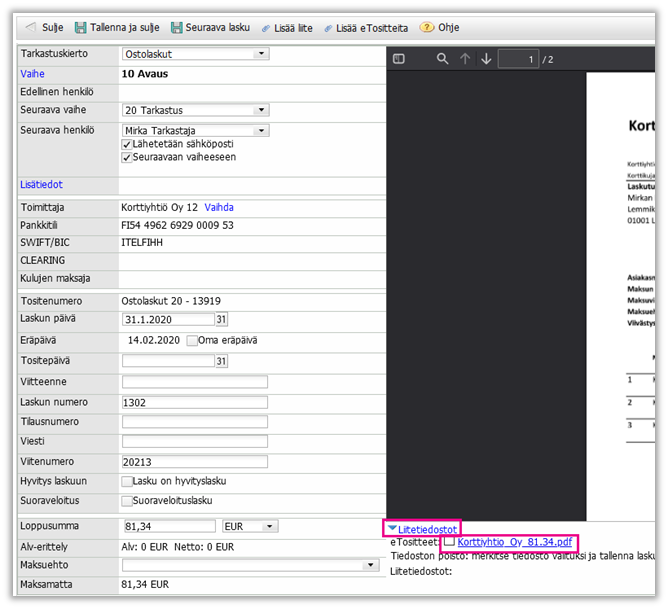Viewport: 668px width, 609px height.
Task: Click the PDF search magnifier icon
Action: coord(443,59)
